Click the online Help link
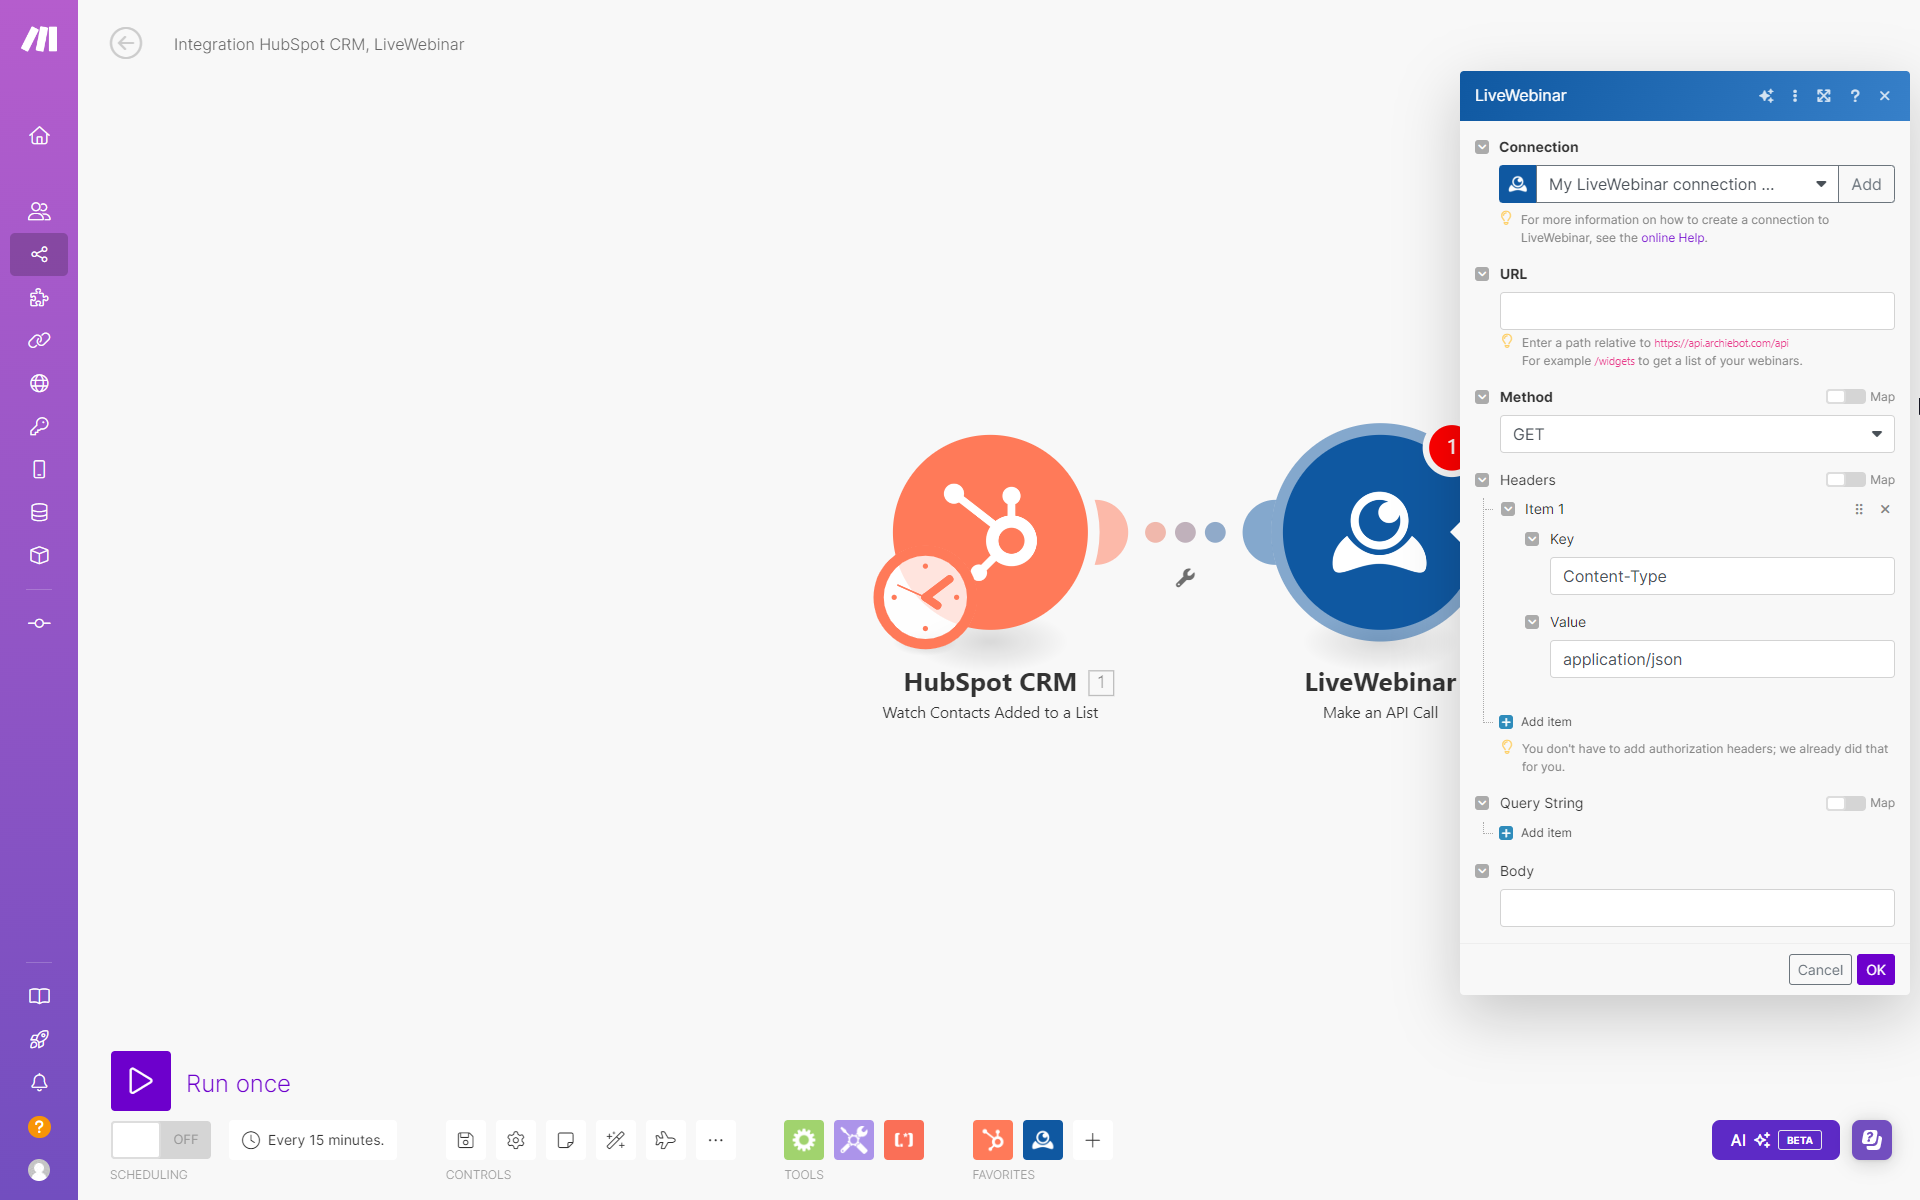Image resolution: width=1920 pixels, height=1200 pixels. 1671,238
